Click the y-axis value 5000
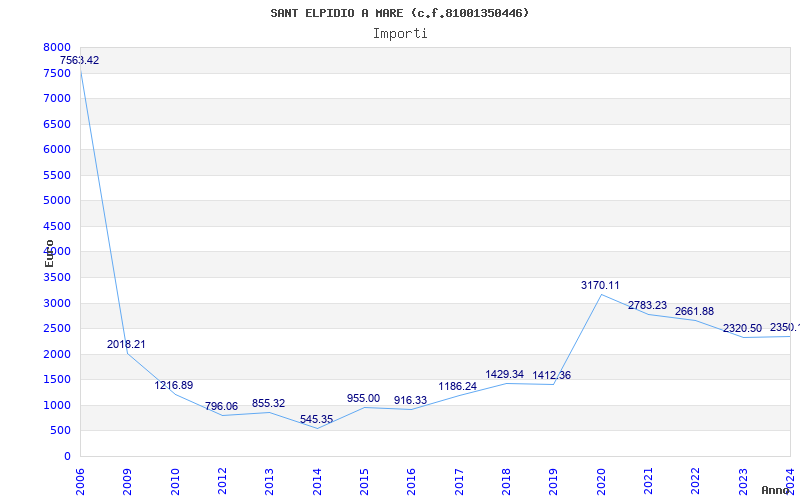 point(57,201)
